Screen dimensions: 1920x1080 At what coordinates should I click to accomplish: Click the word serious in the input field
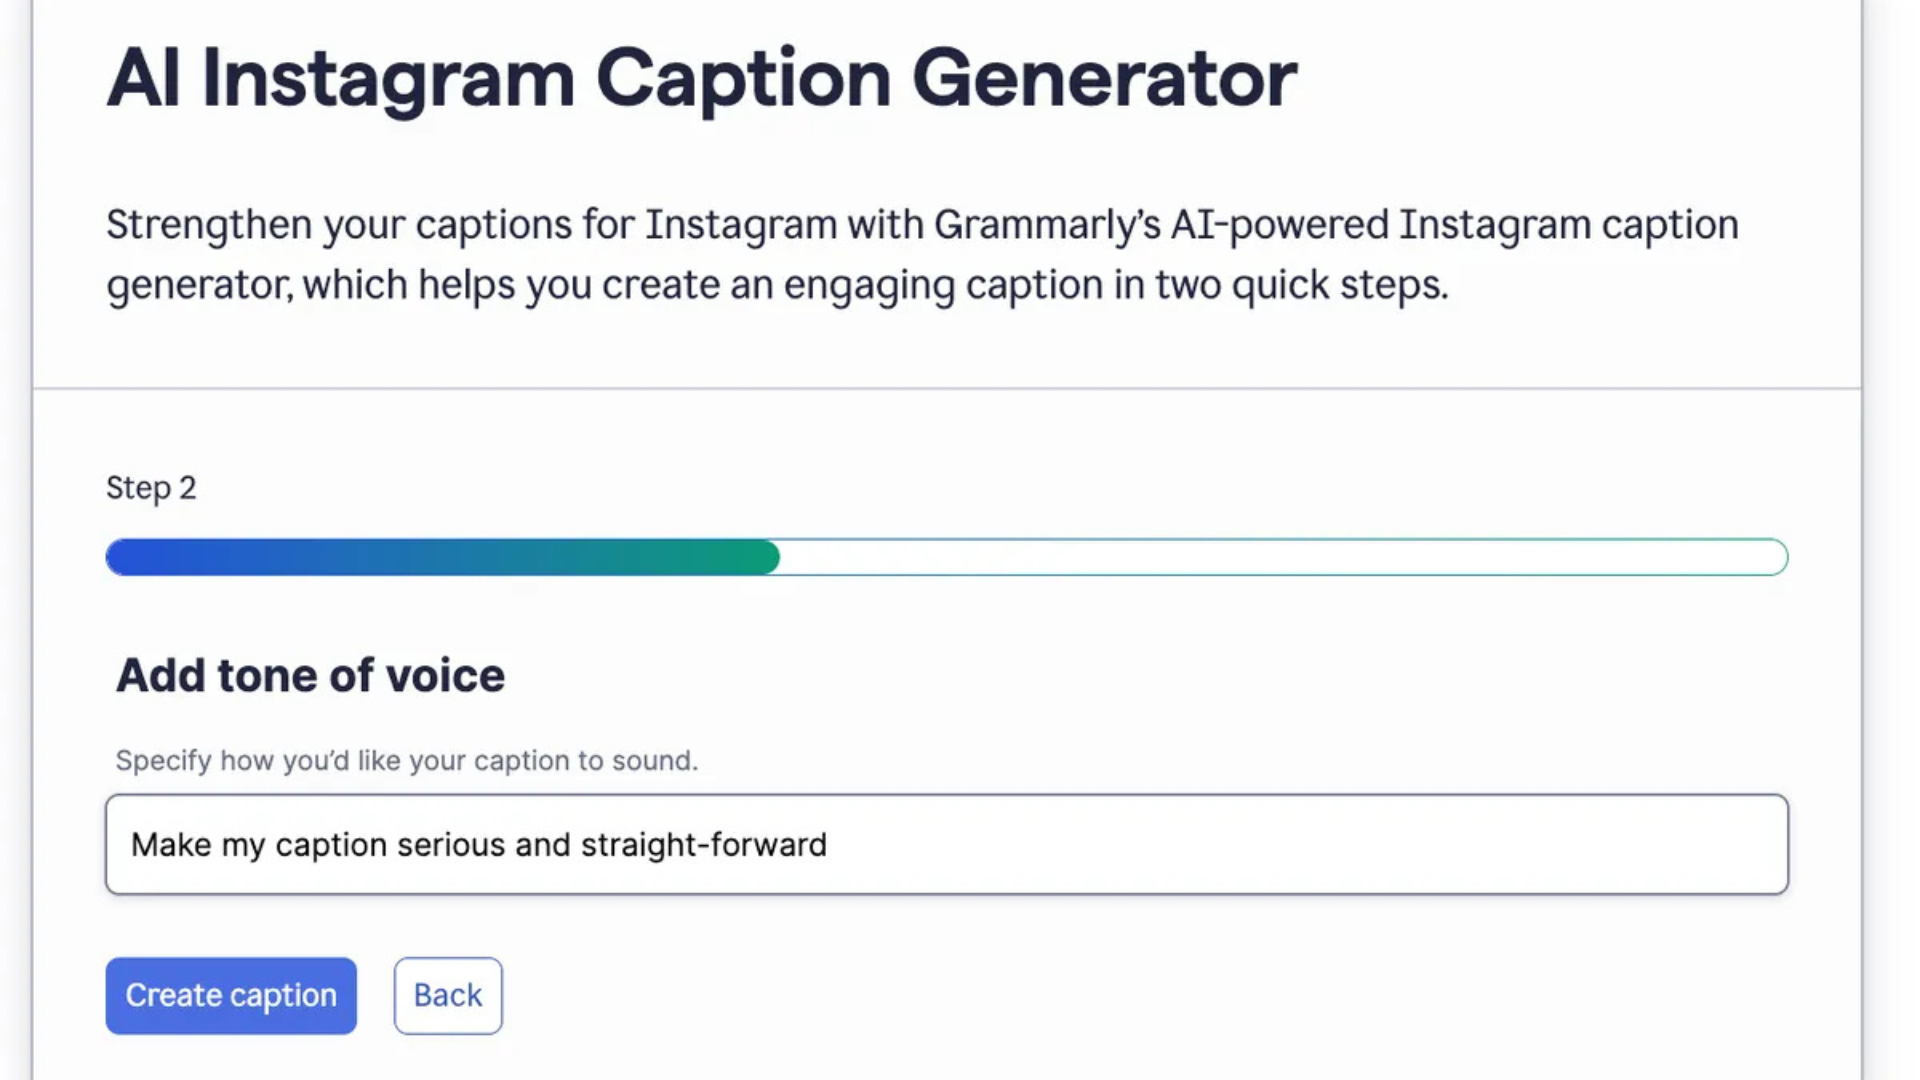(x=453, y=844)
